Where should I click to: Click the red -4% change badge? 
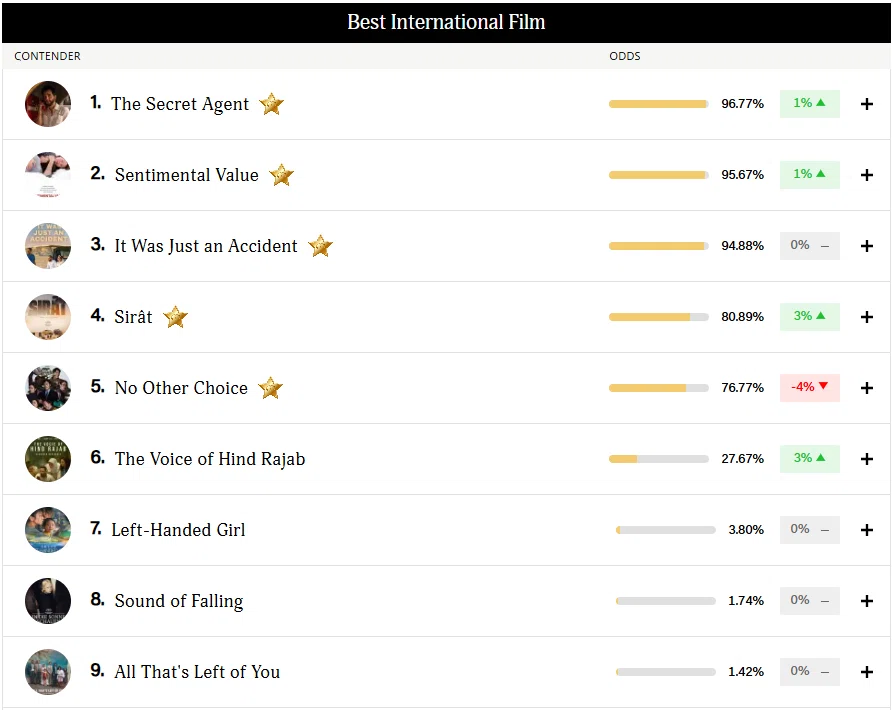[810, 387]
